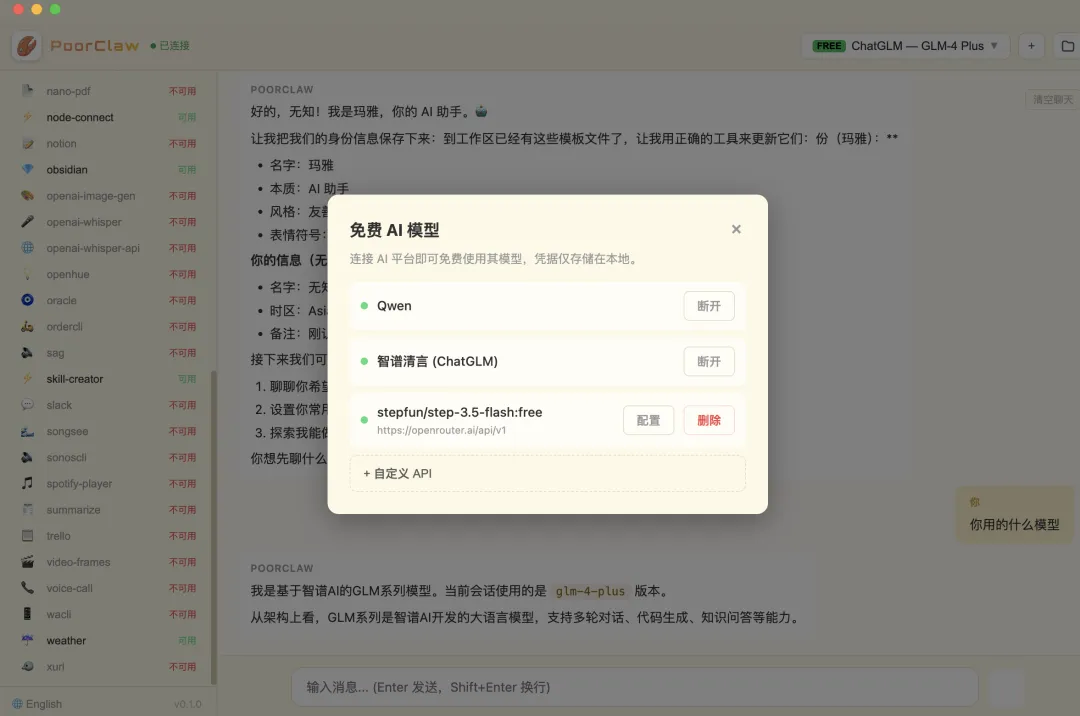
Task: Click the skill-creator lightning icon
Action: [x=28, y=379]
